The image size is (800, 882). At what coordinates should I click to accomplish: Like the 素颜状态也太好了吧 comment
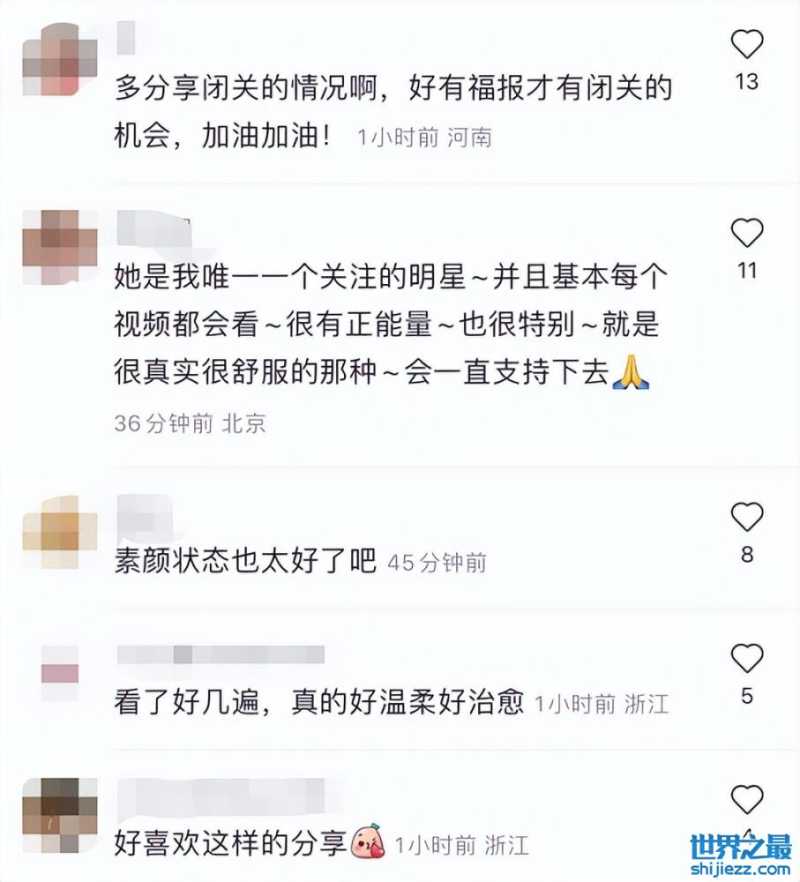747,516
